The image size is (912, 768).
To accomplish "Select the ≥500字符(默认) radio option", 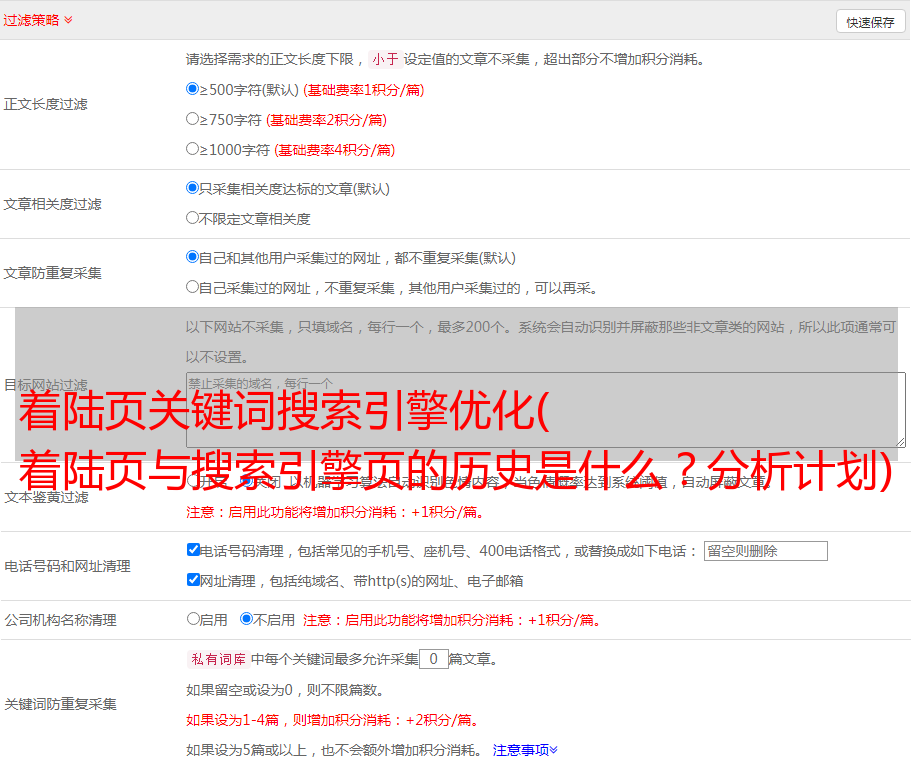I will 192,89.
